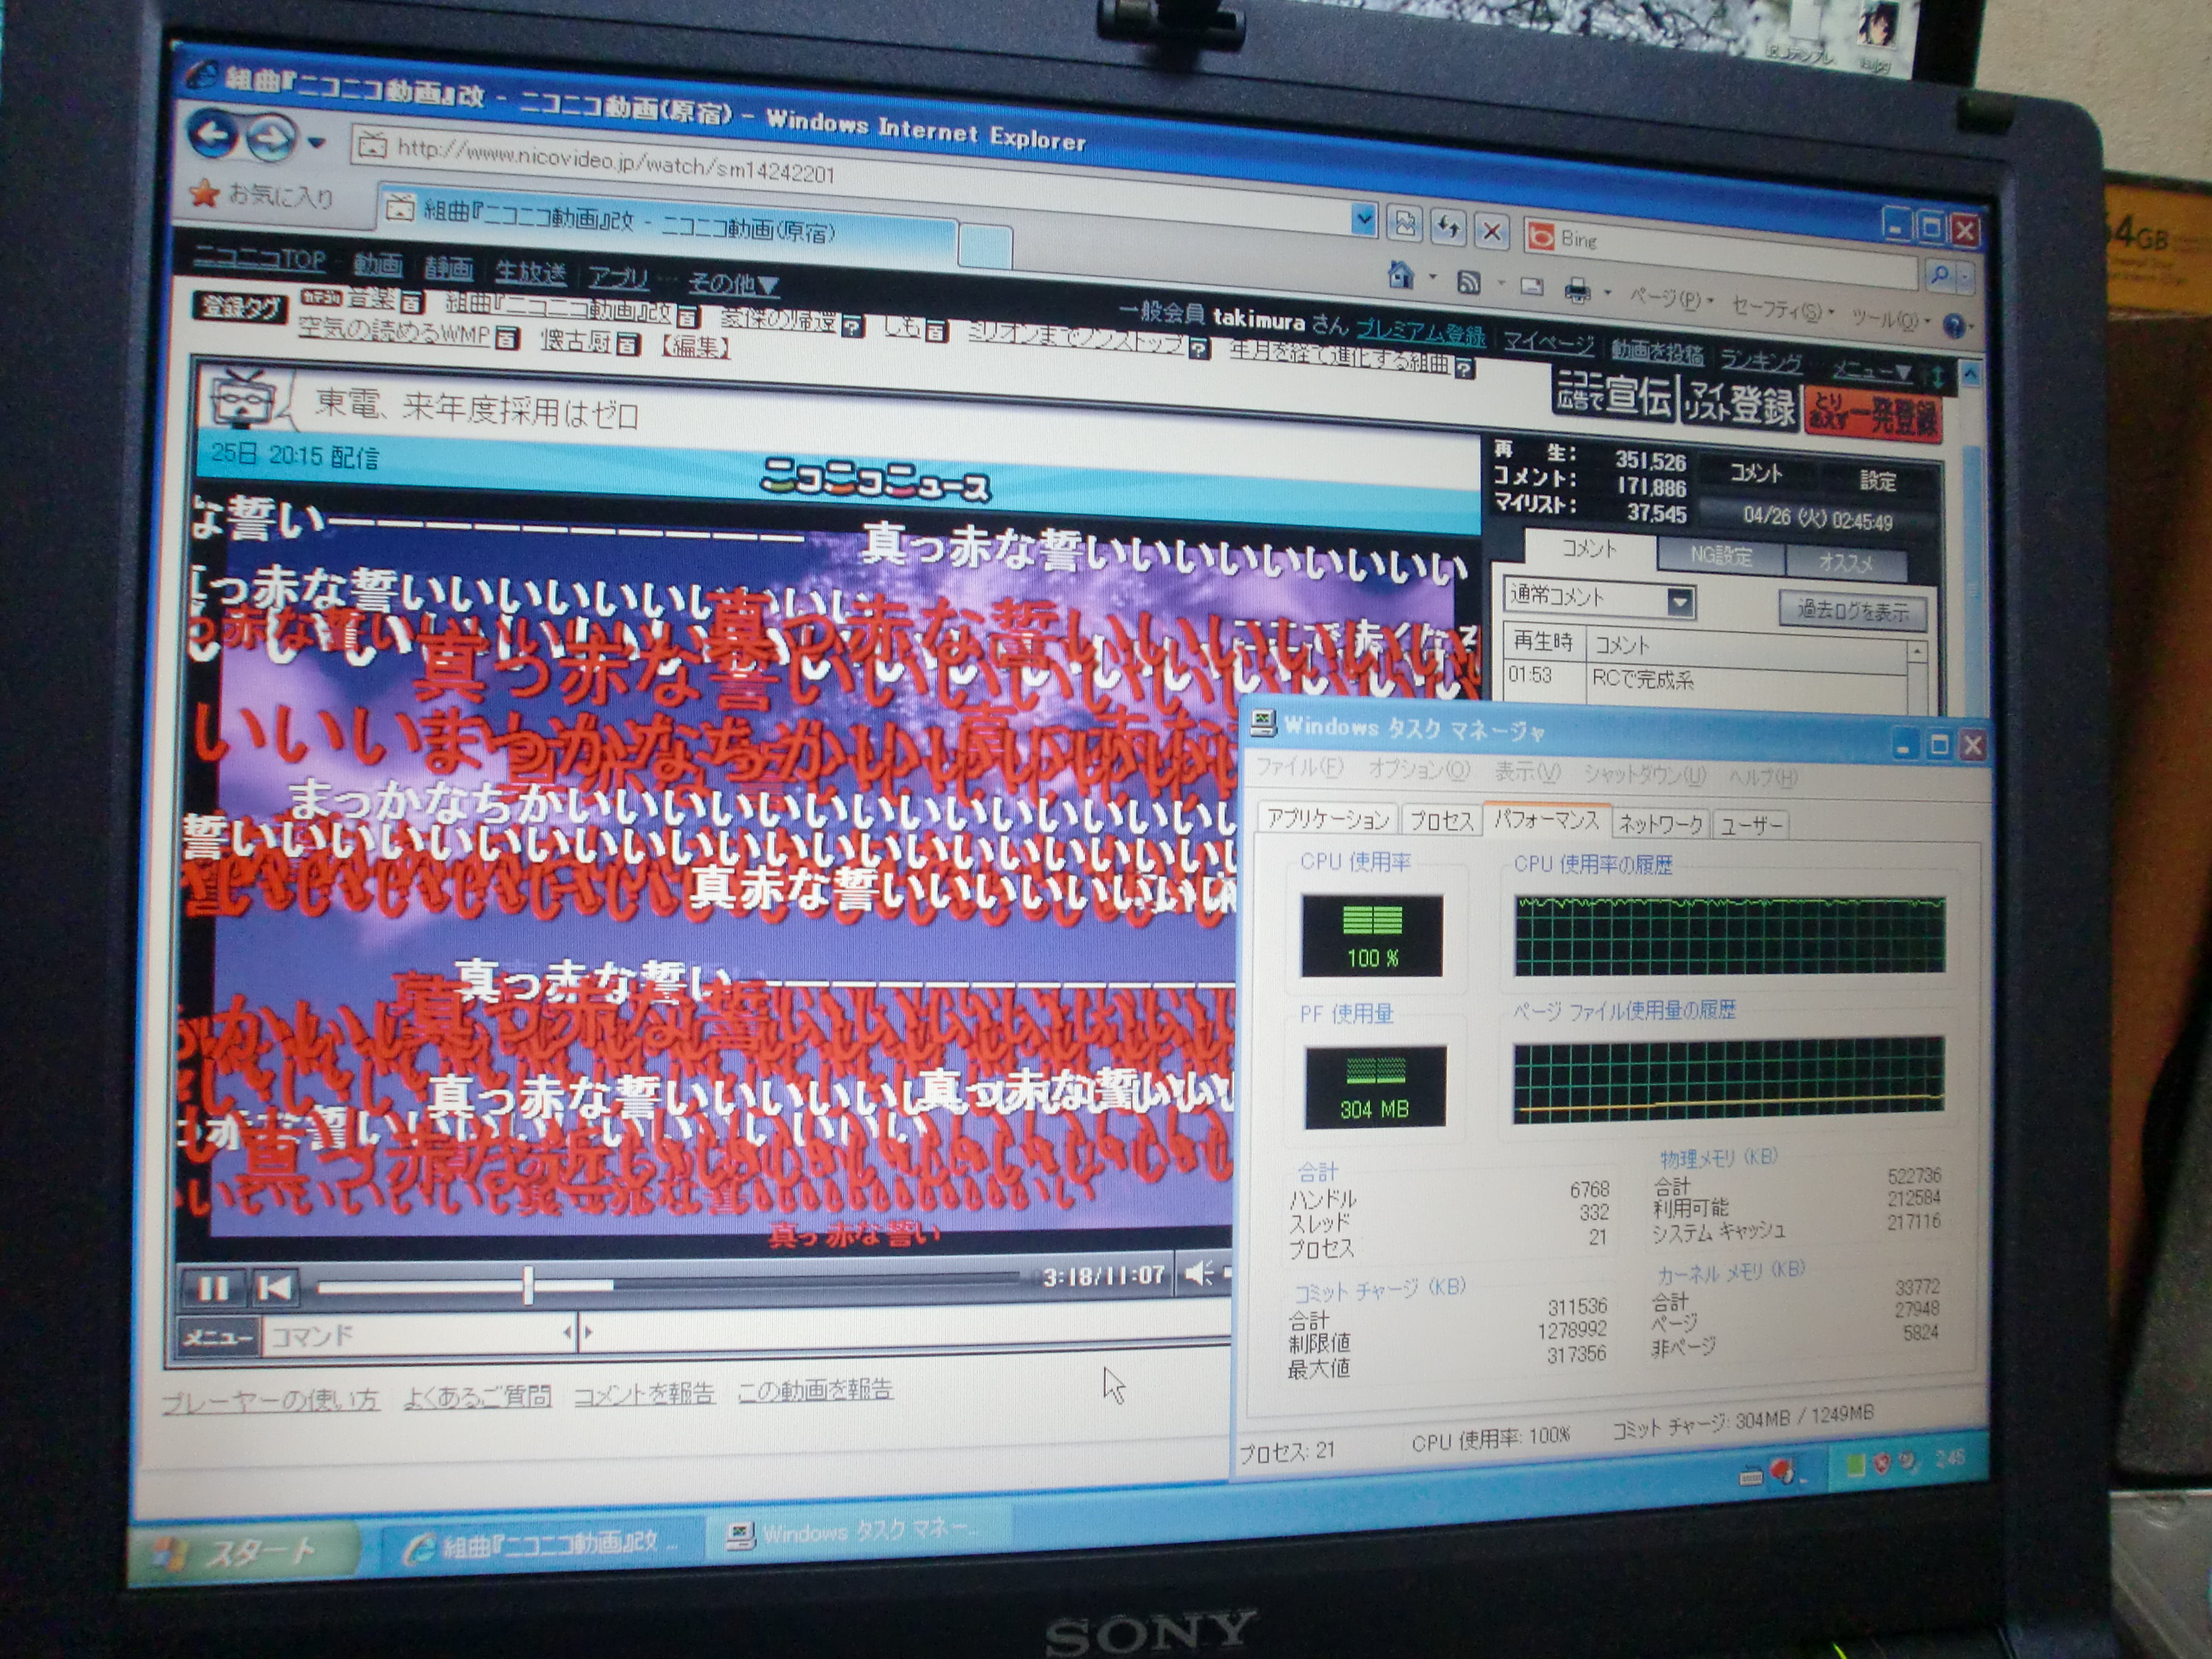Screen dimensions: 2212x1659
Task: Click the Home icon in command bar
Action: pyautogui.click(x=1401, y=275)
